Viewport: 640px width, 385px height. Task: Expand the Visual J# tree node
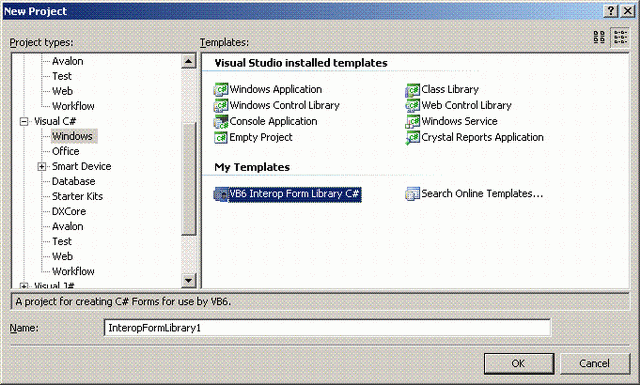(24, 285)
